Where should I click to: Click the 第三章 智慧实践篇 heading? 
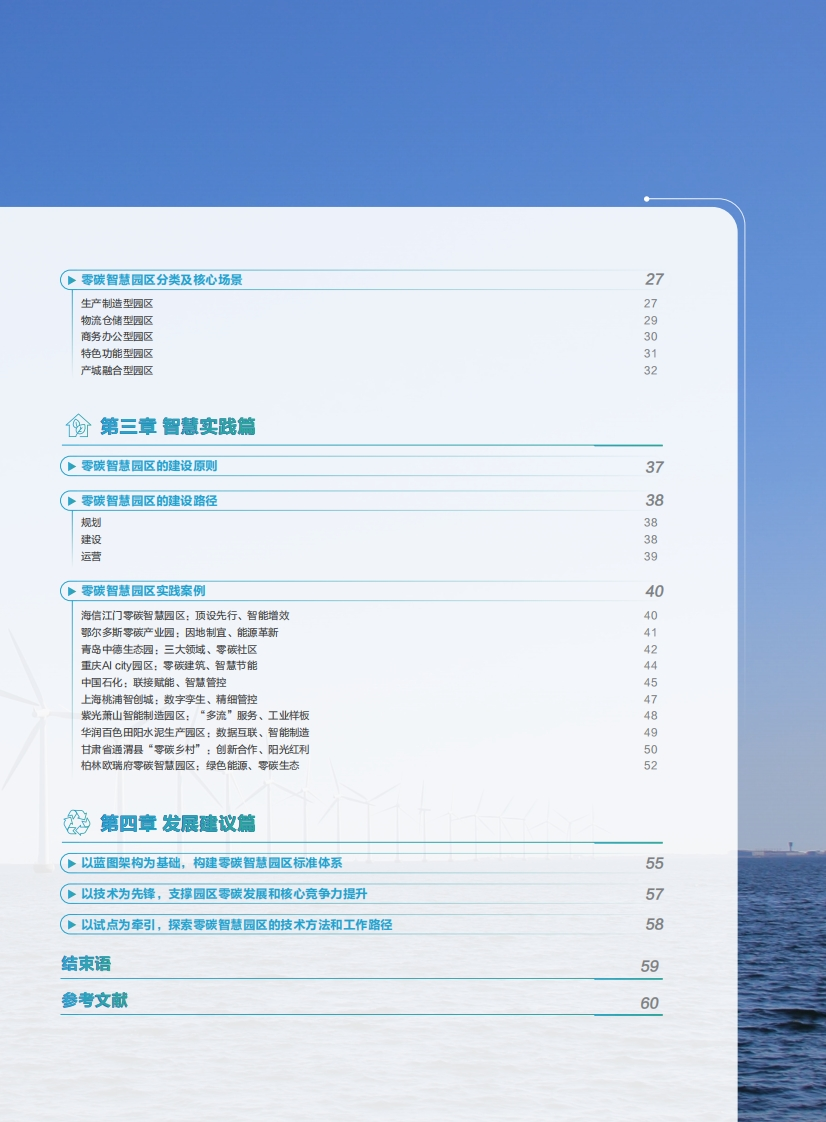click(x=178, y=426)
